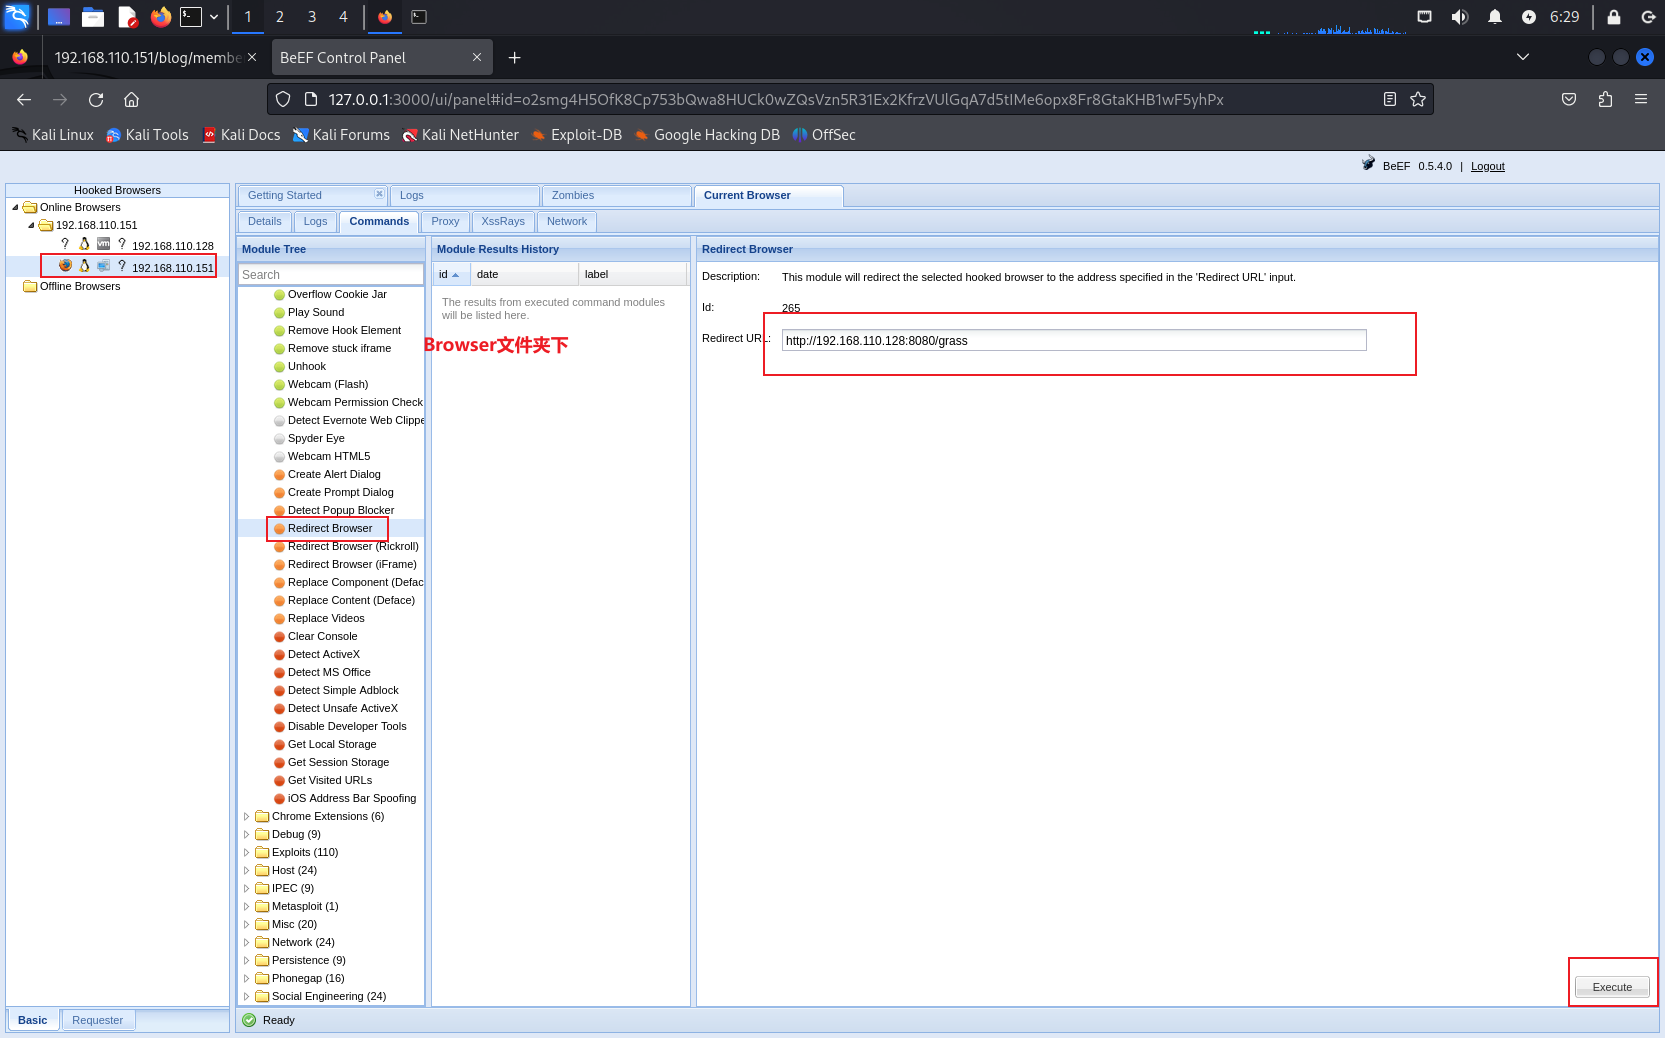
Task: Expand the Persistence (9) folder
Action: click(246, 960)
